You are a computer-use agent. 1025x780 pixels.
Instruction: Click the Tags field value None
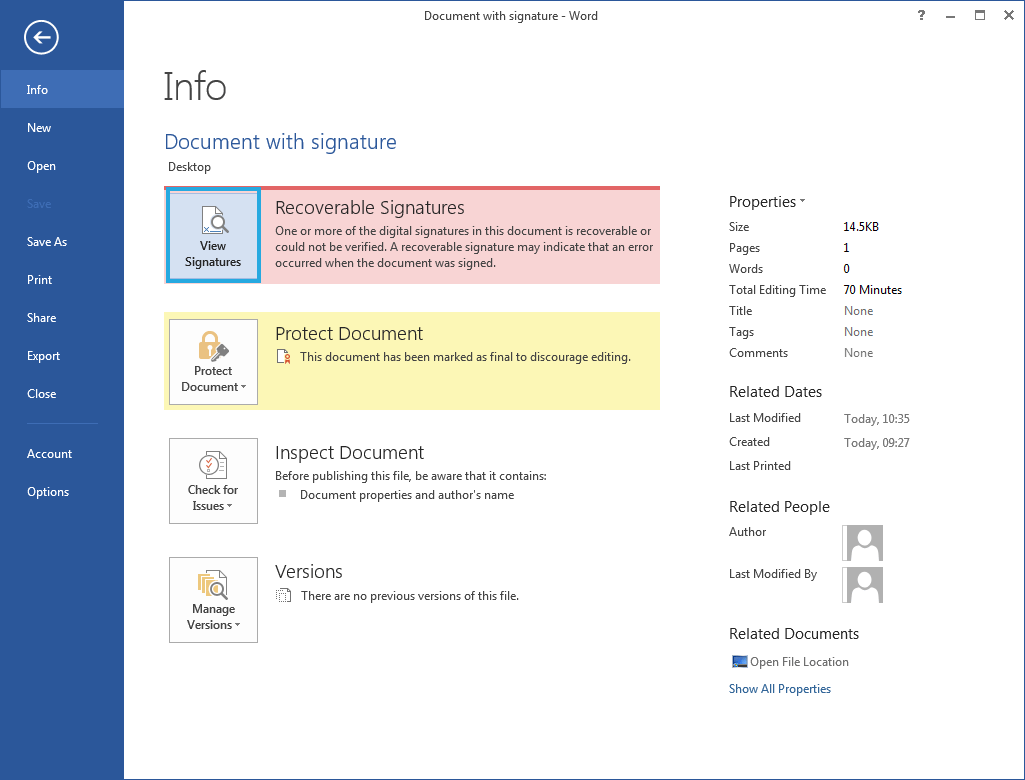pyautogui.click(x=858, y=331)
